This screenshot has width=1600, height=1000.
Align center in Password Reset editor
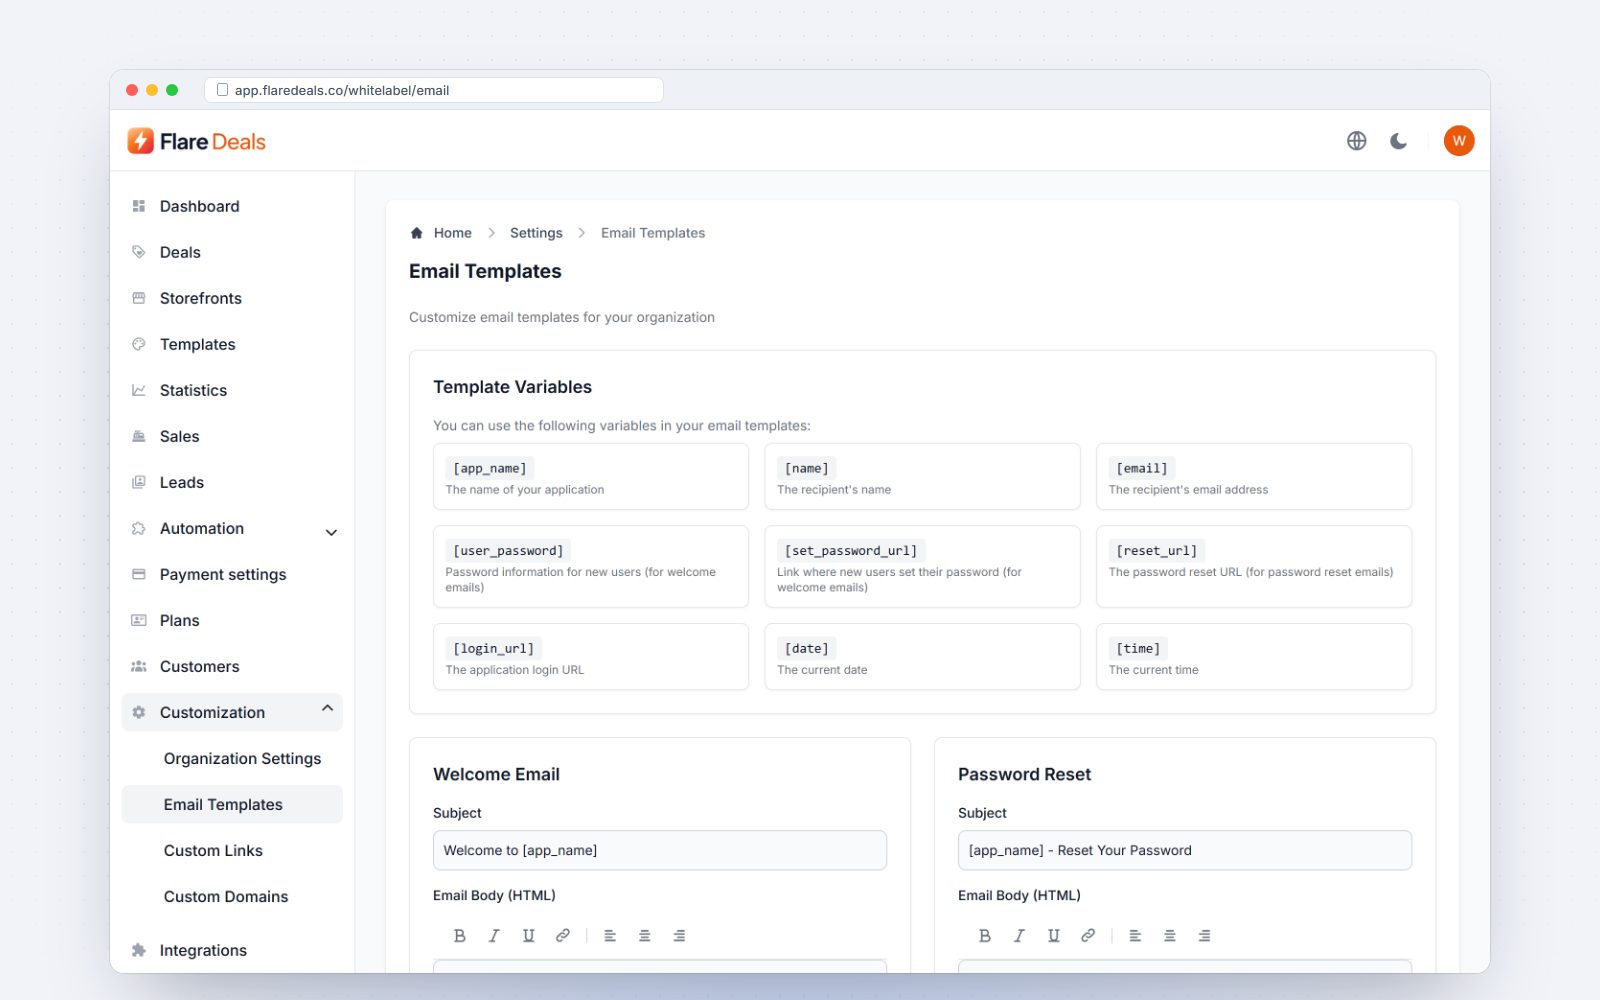1170,936
